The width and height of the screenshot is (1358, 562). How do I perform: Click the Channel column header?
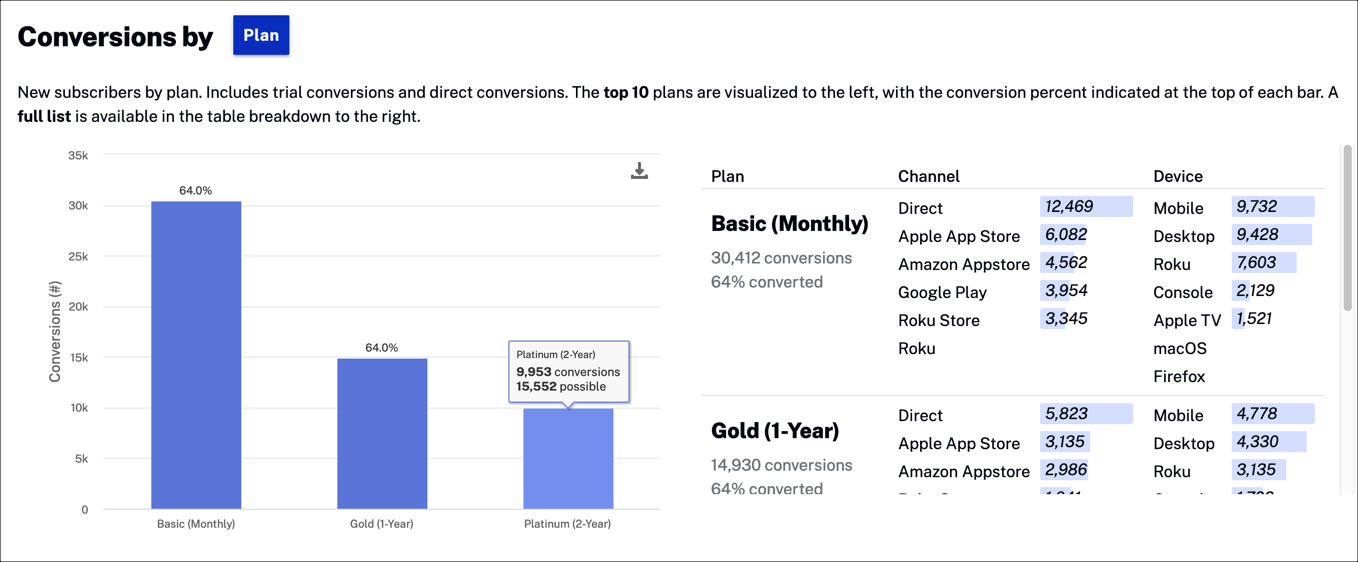coord(928,176)
